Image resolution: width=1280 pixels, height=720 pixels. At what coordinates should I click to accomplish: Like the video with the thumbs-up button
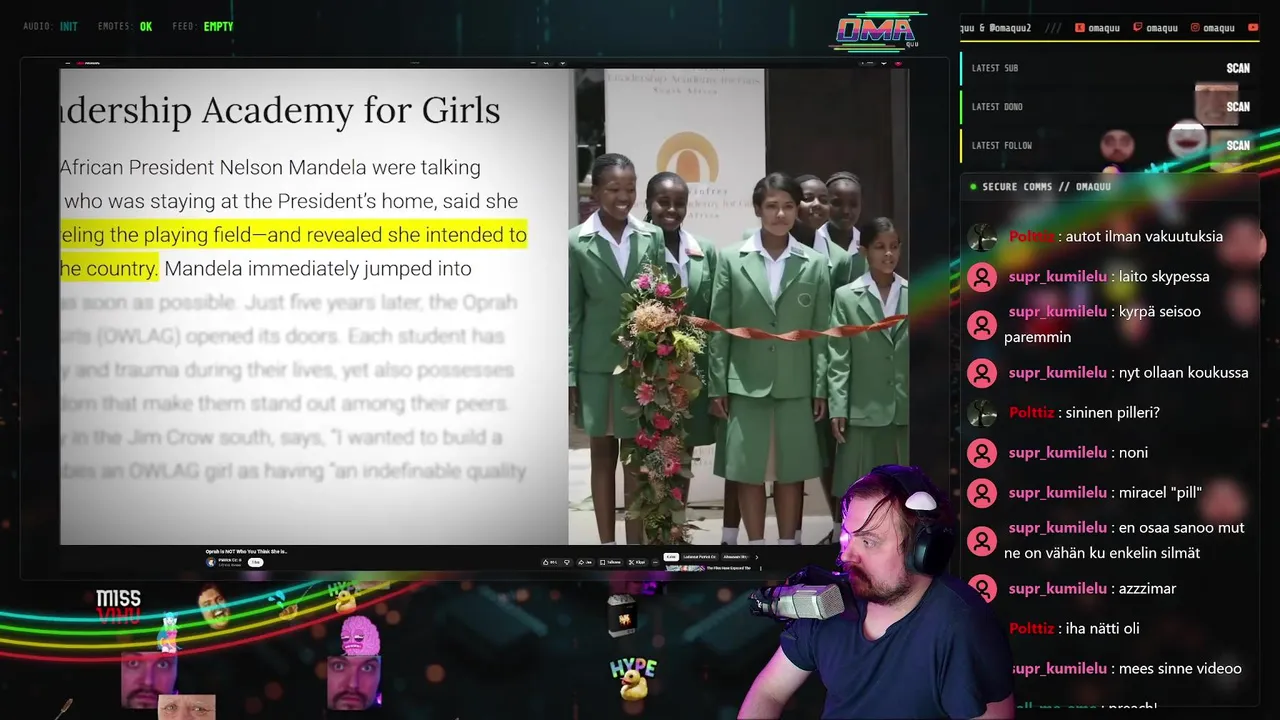[550, 562]
